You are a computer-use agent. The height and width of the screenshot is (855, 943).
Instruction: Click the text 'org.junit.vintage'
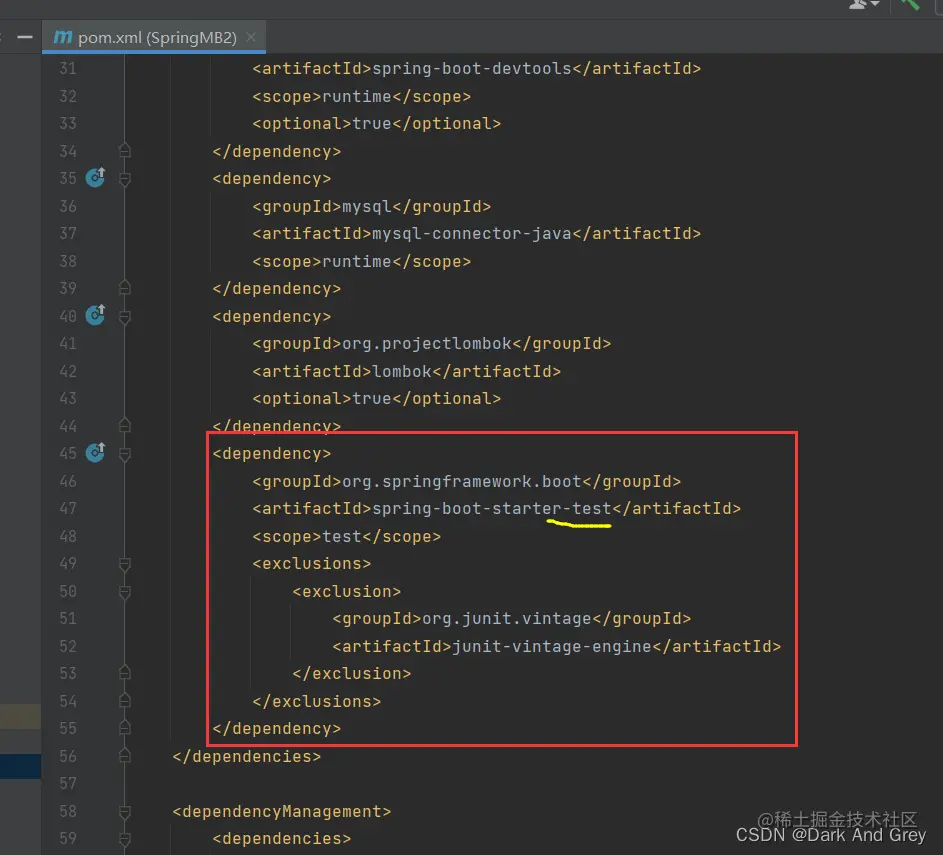[507, 619]
